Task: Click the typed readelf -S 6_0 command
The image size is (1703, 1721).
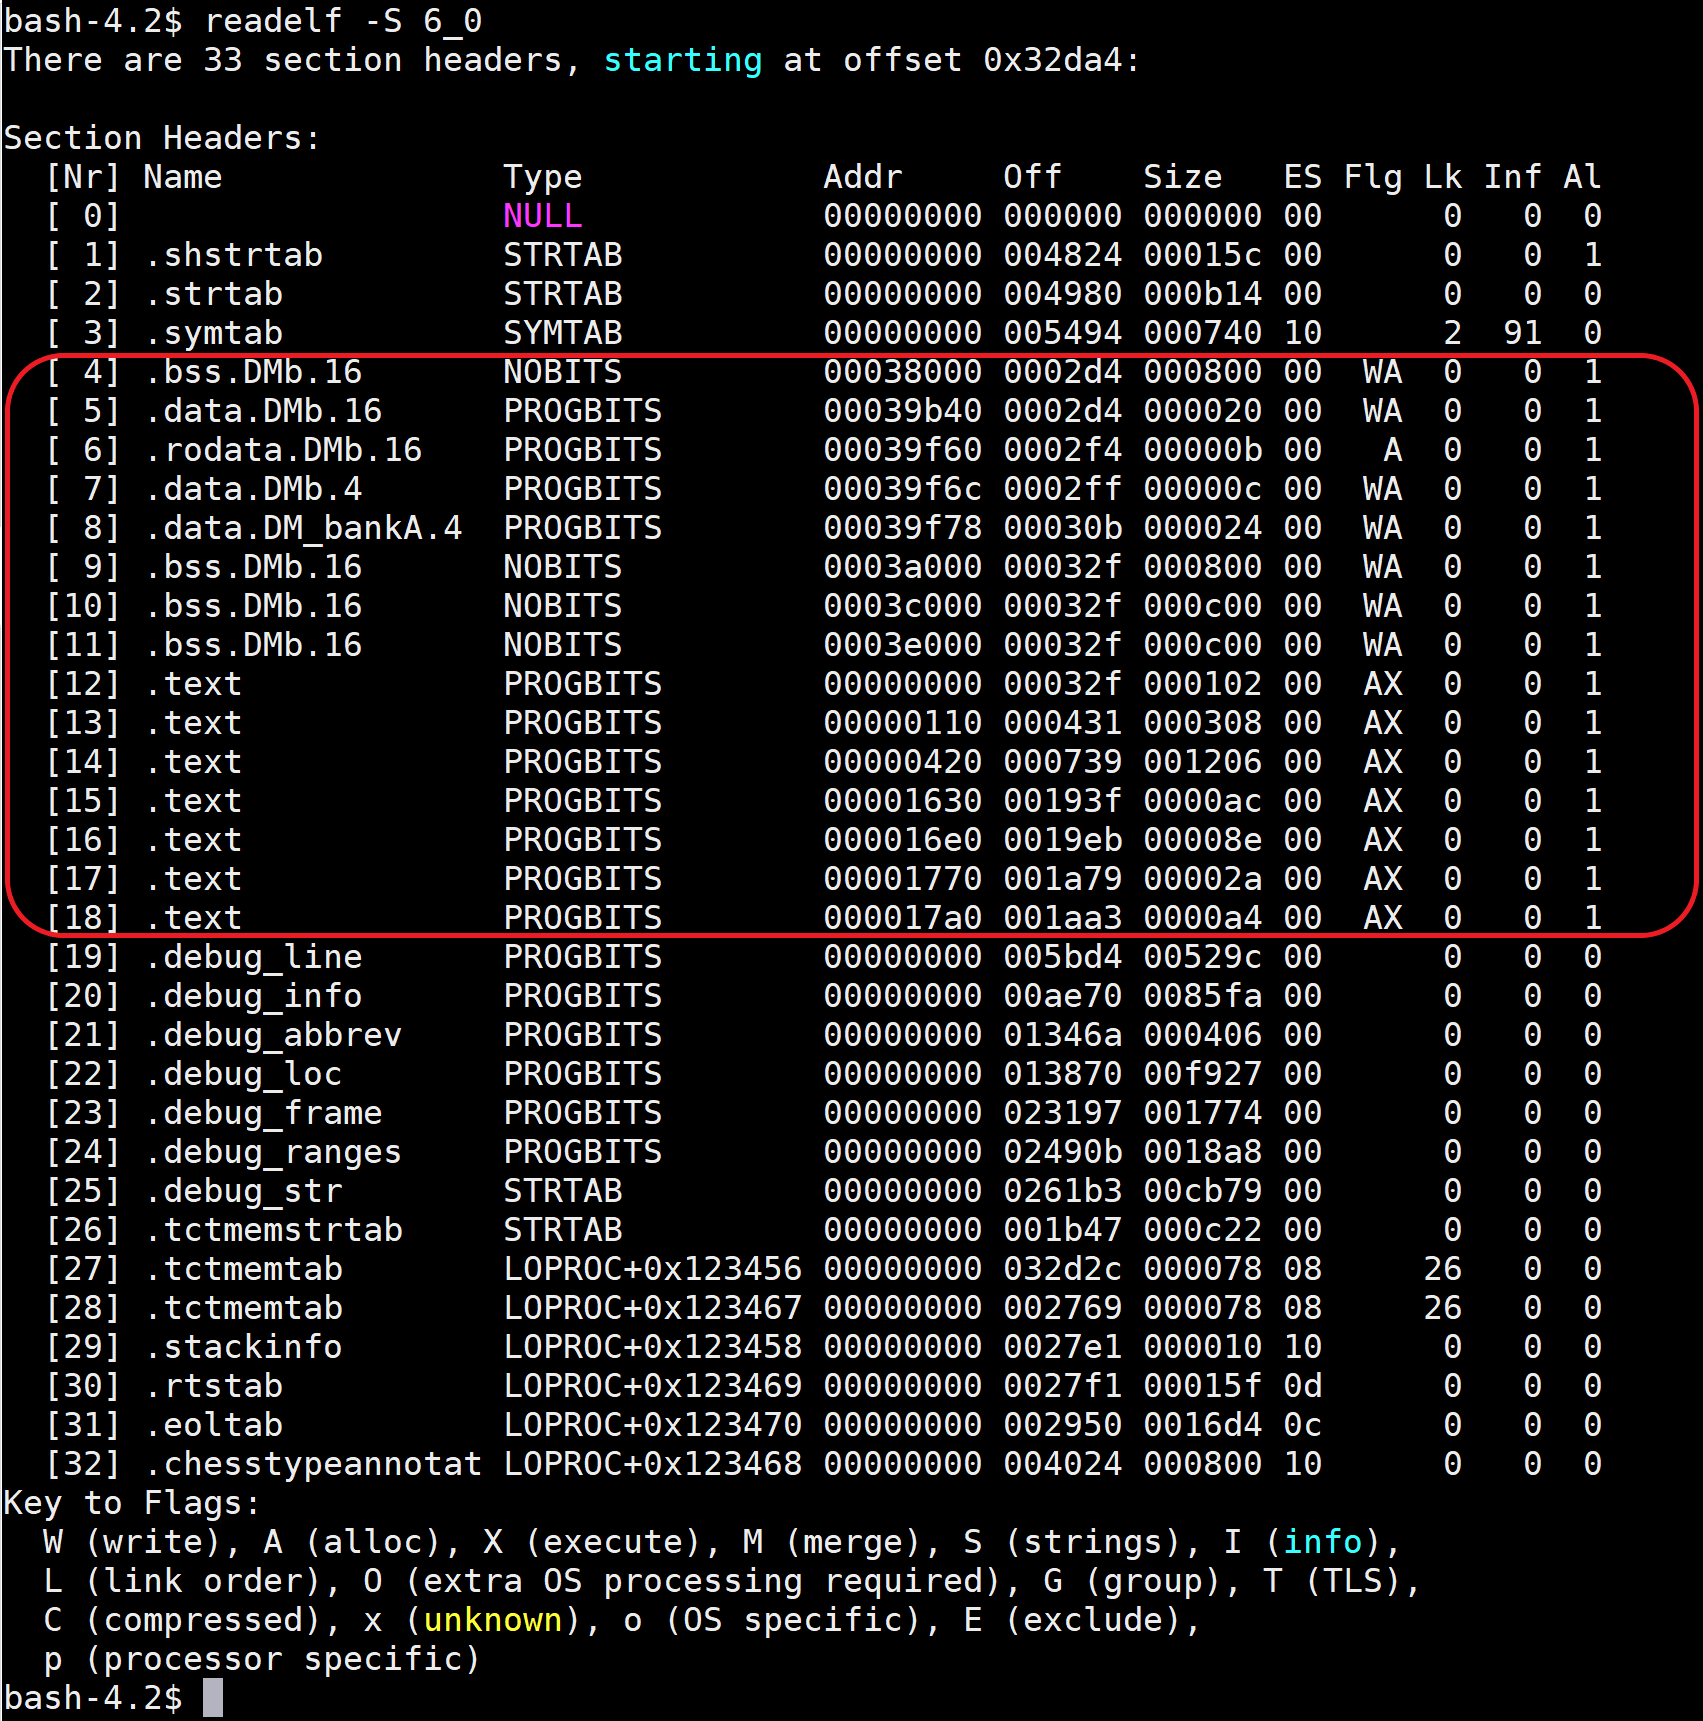Action: pyautogui.click(x=343, y=21)
